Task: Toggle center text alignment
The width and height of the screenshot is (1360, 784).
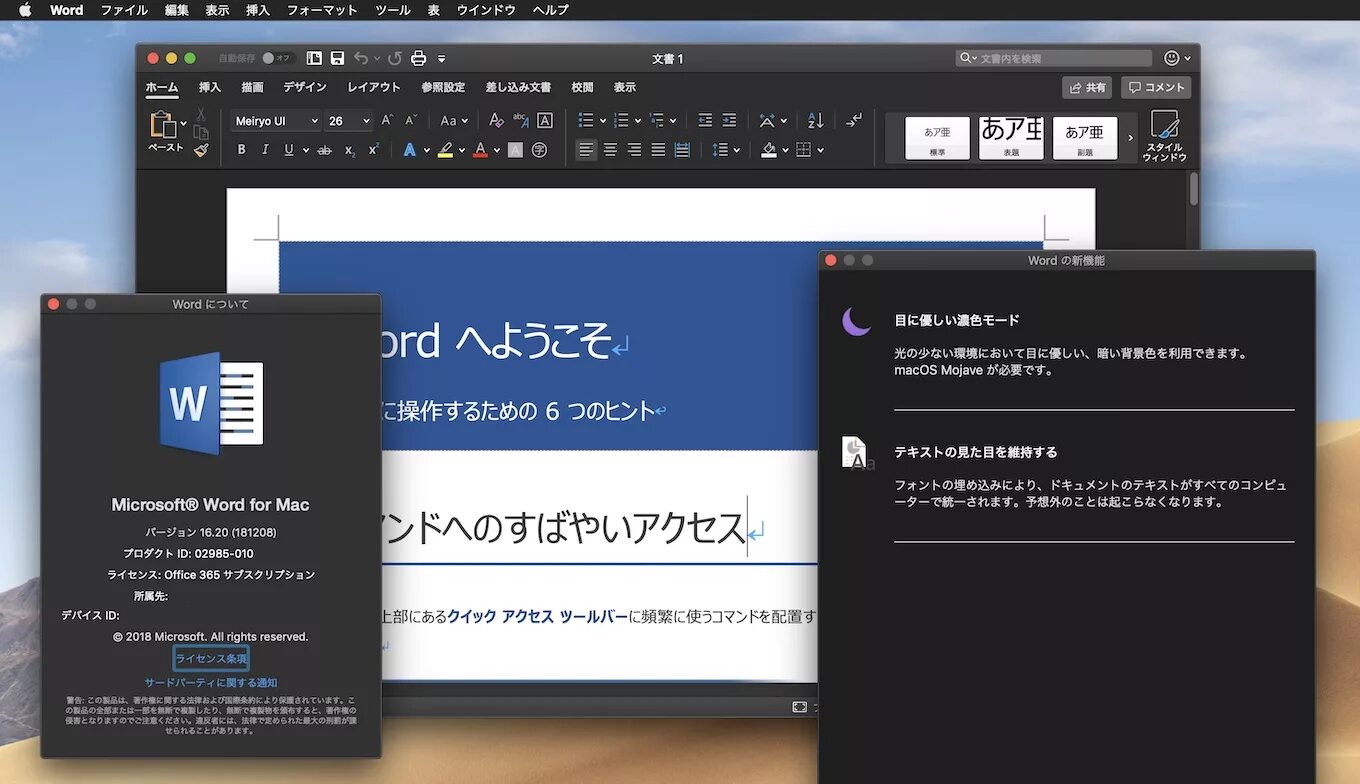Action: tap(610, 150)
